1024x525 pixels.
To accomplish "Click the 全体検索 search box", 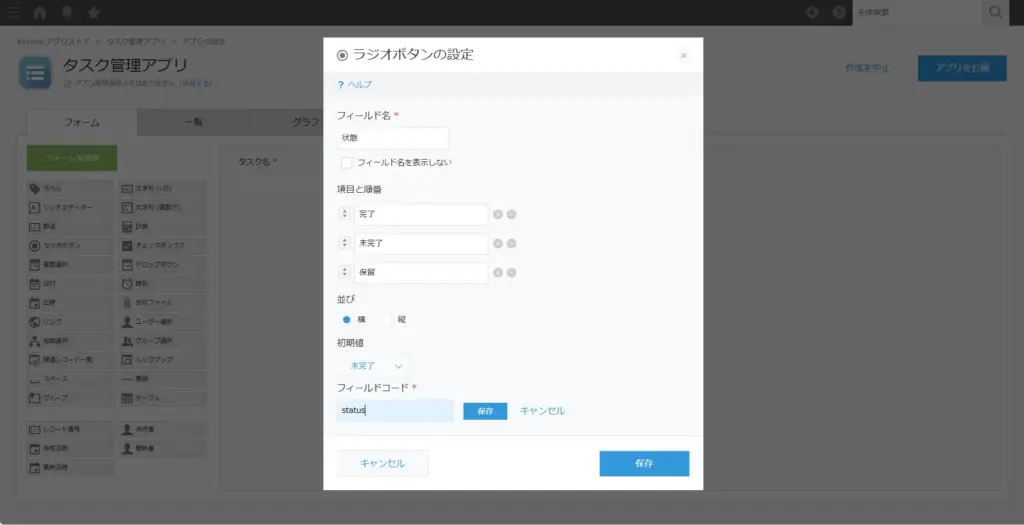I will tap(917, 12).
